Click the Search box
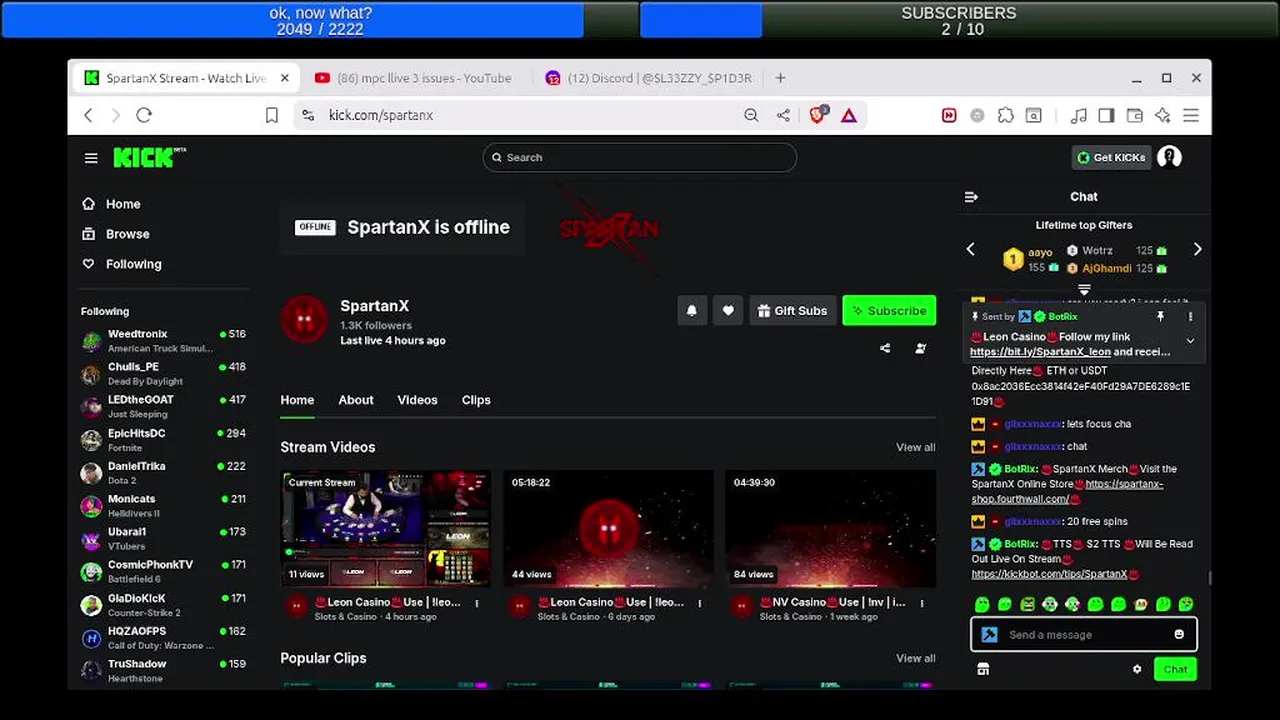Viewport: 1280px width, 720px height. click(x=640, y=157)
